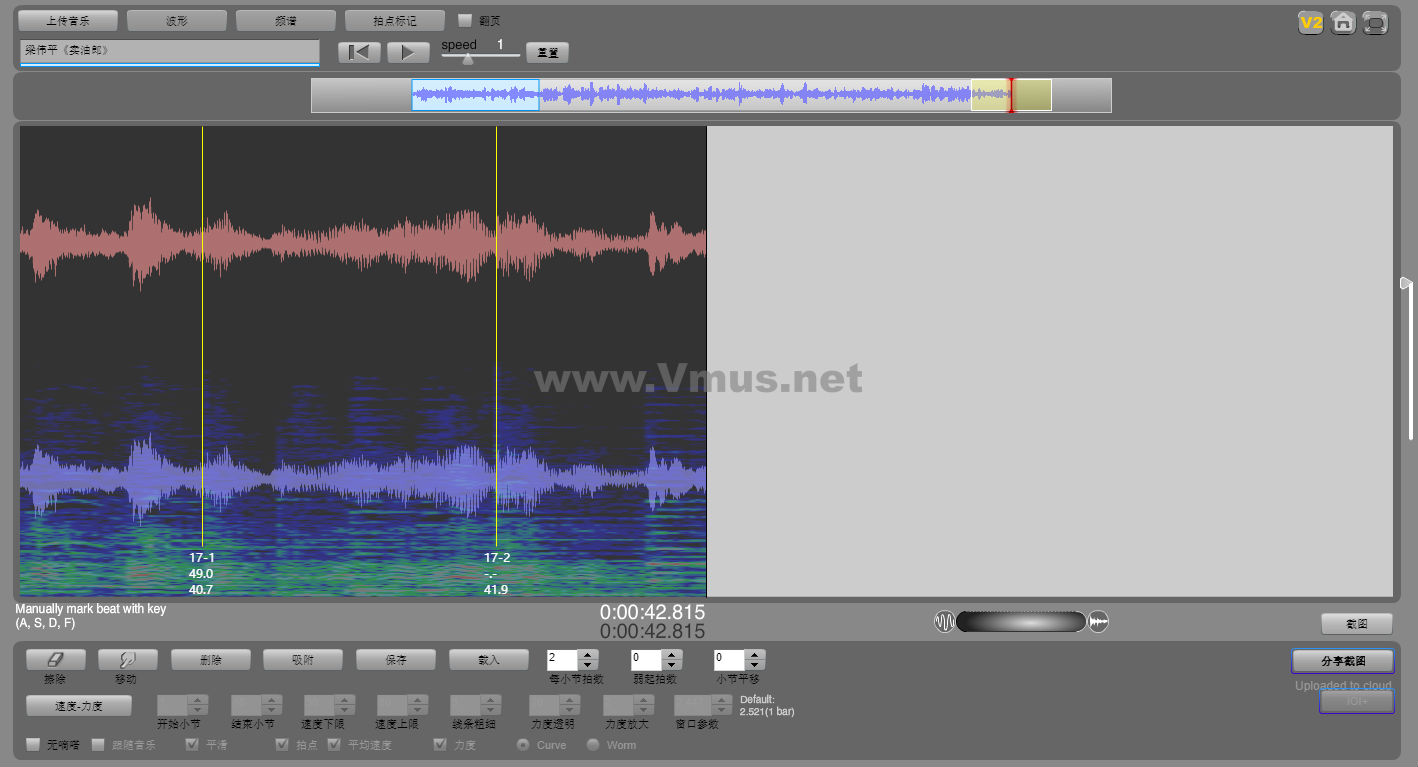Click the compressed waveform icon left of zoom bar
The width and height of the screenshot is (1418, 767).
[x=944, y=622]
